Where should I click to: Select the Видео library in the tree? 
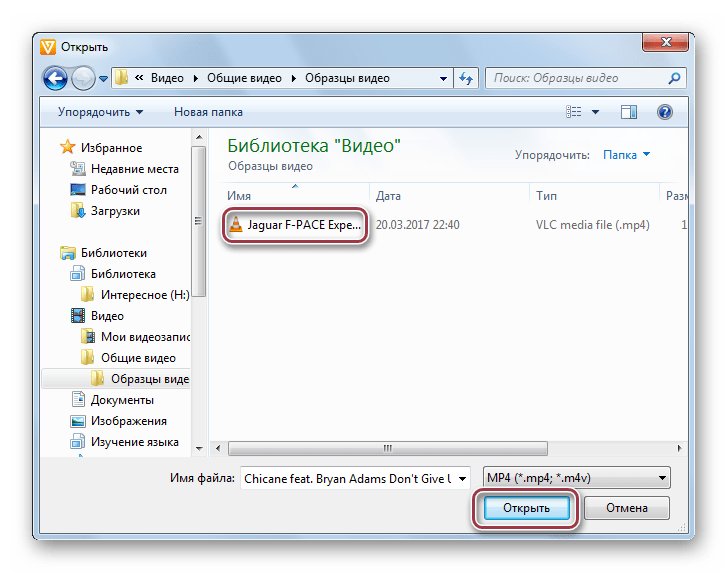pos(97,316)
